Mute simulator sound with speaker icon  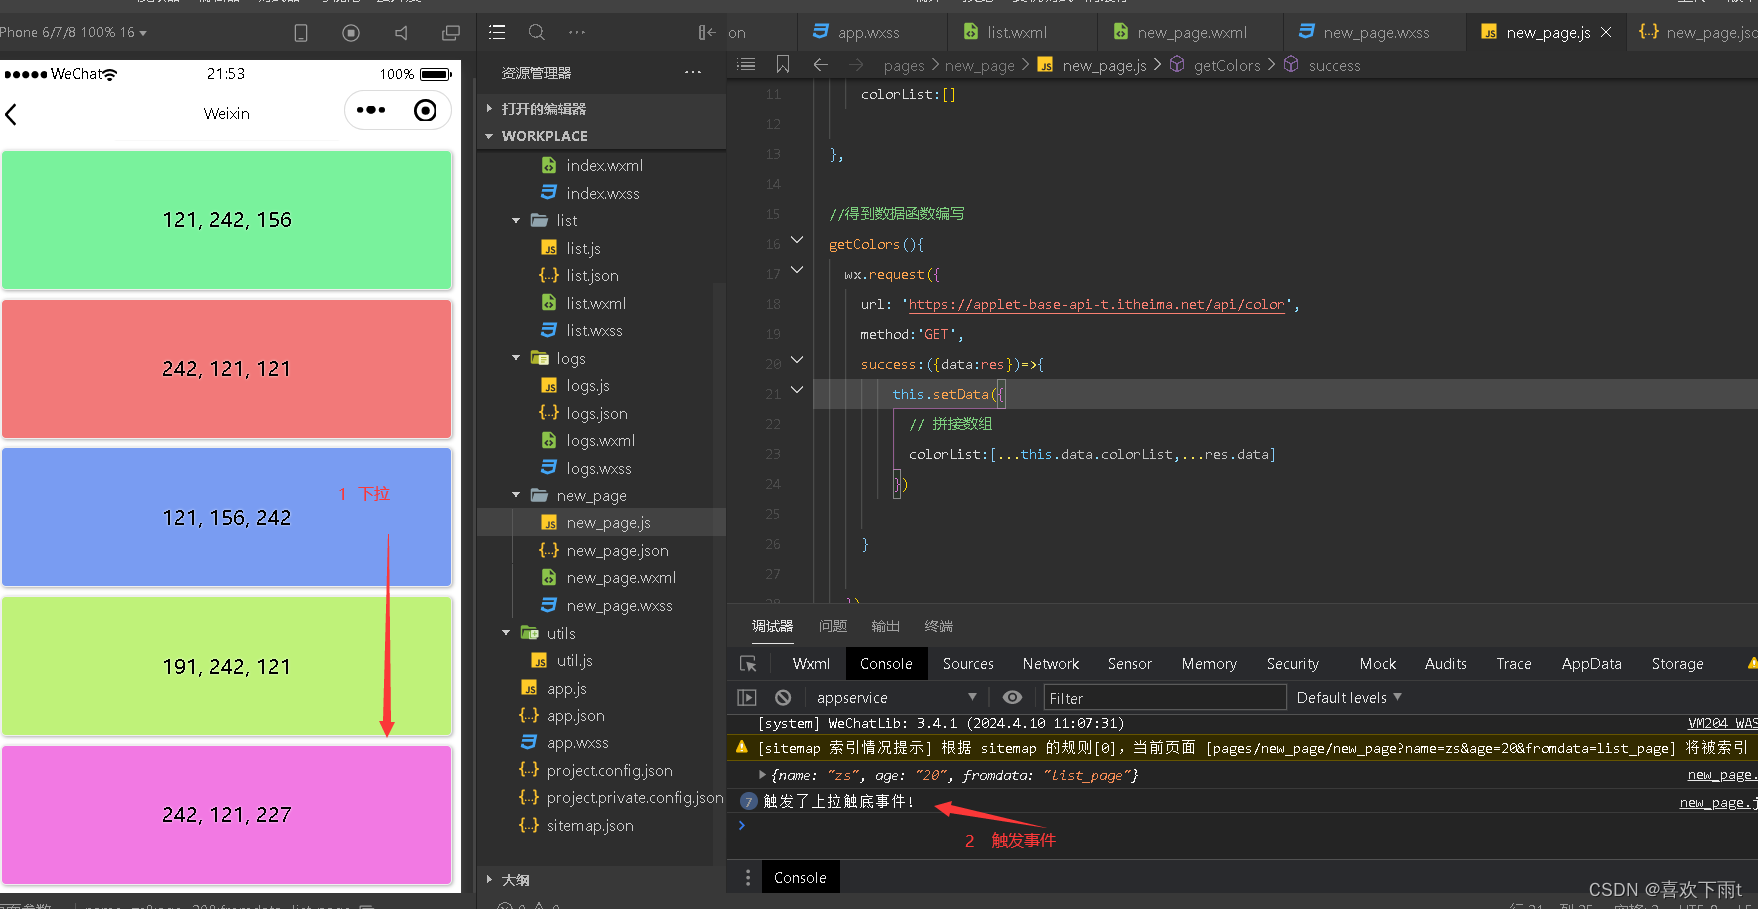click(401, 33)
